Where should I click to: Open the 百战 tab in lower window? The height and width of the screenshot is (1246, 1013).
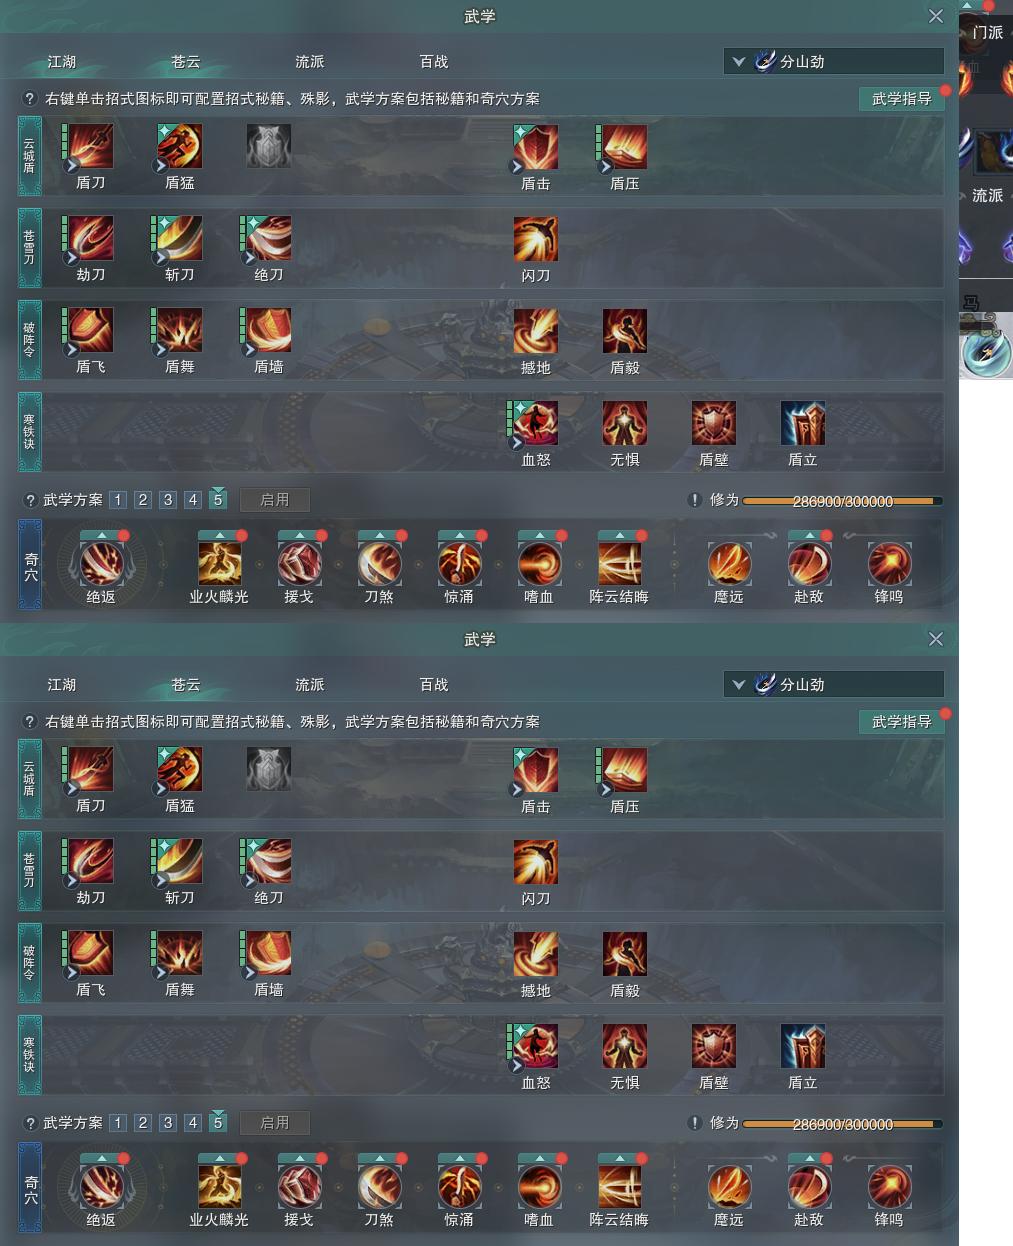pyautogui.click(x=434, y=685)
